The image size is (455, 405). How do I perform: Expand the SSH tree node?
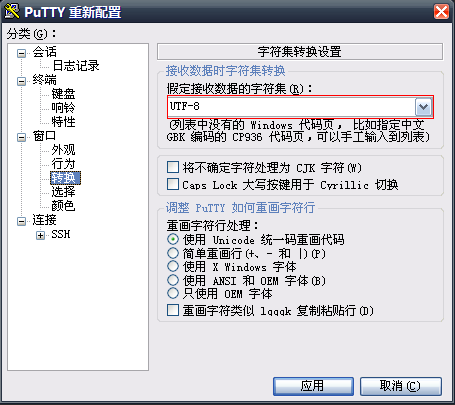[x=40, y=235]
